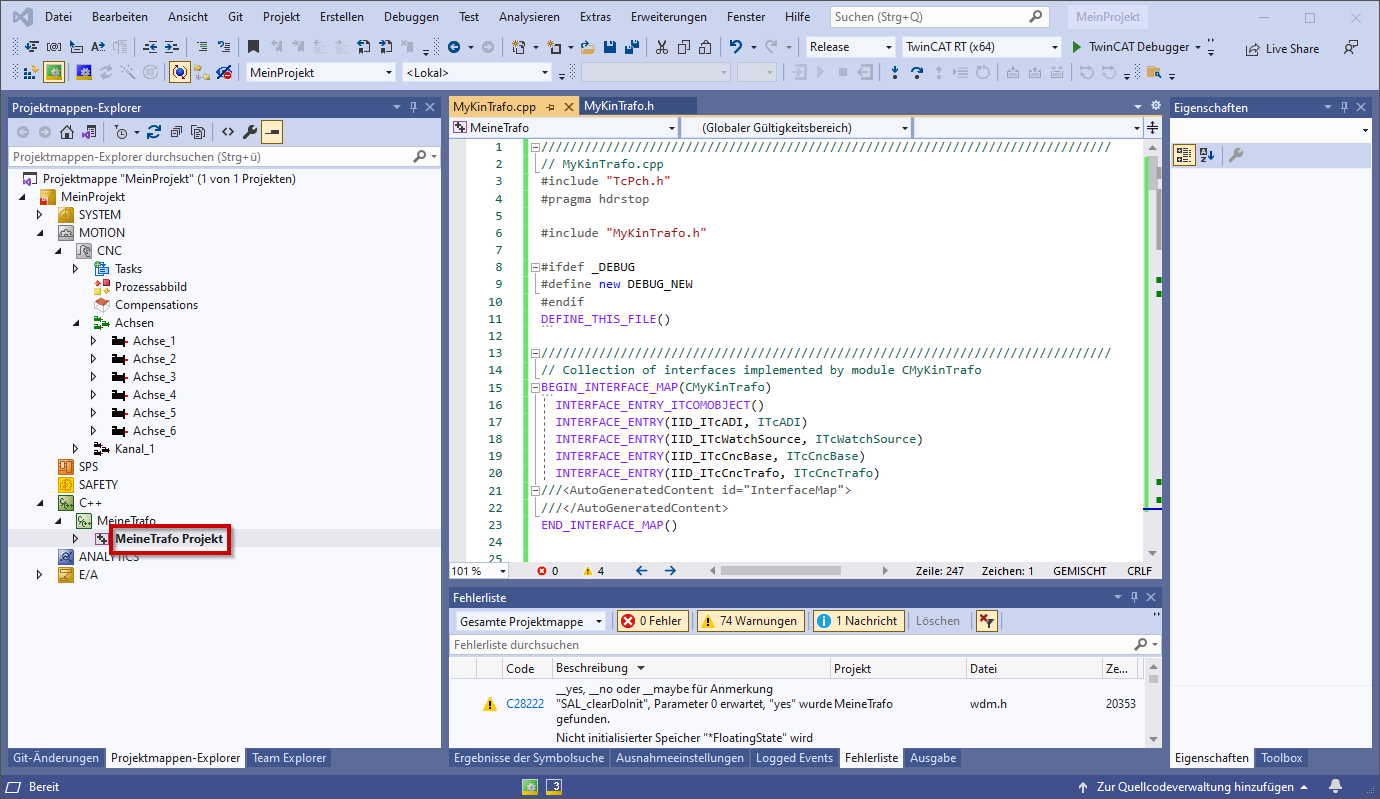The width and height of the screenshot is (1380, 799).
Task: Toggle the highlighted Preview Selected Items icon
Action: pyautogui.click(x=272, y=132)
